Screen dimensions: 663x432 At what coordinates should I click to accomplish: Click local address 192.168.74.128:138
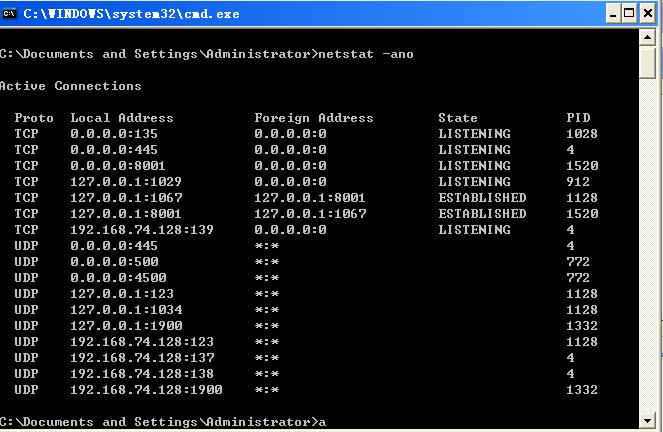[x=142, y=374]
